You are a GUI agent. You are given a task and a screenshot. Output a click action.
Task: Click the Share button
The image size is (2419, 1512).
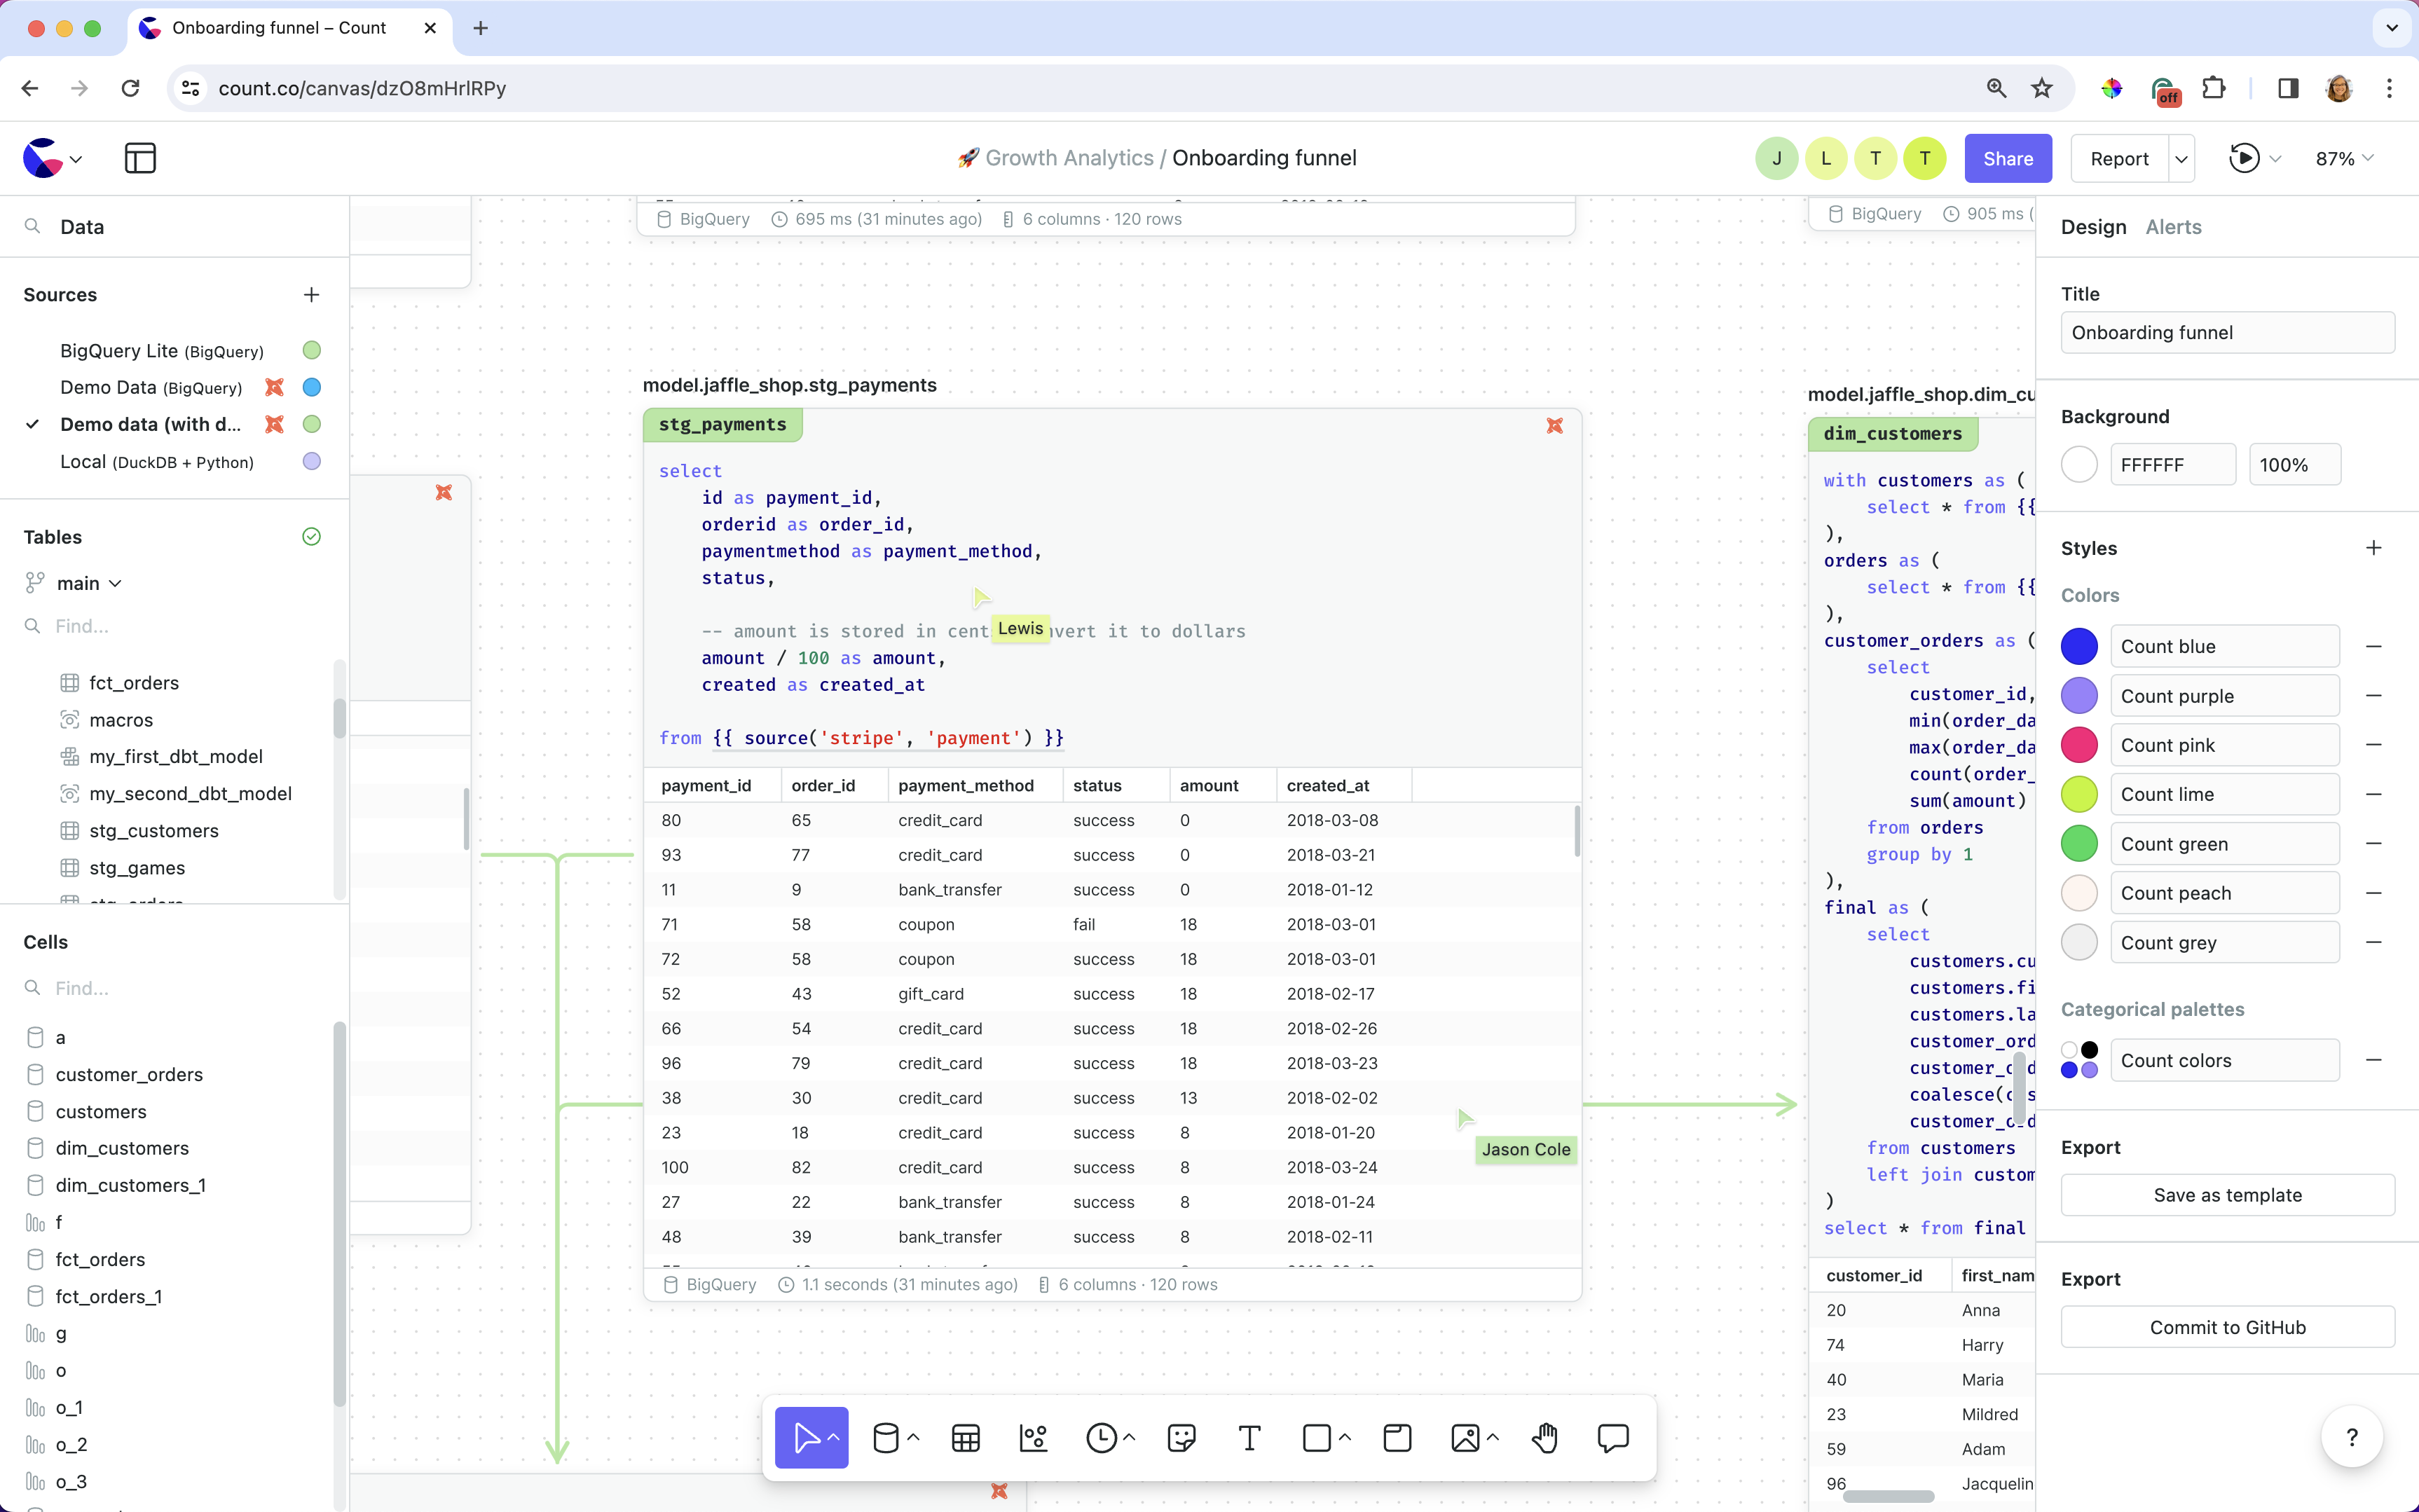[x=2007, y=159]
